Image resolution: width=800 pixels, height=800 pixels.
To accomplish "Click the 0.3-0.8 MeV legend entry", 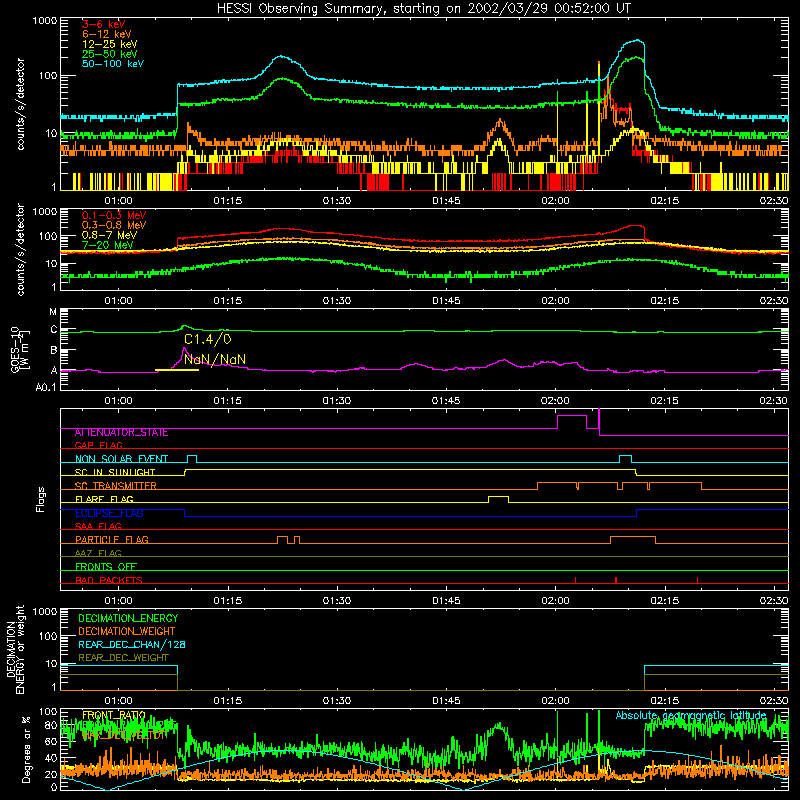I will point(114,225).
